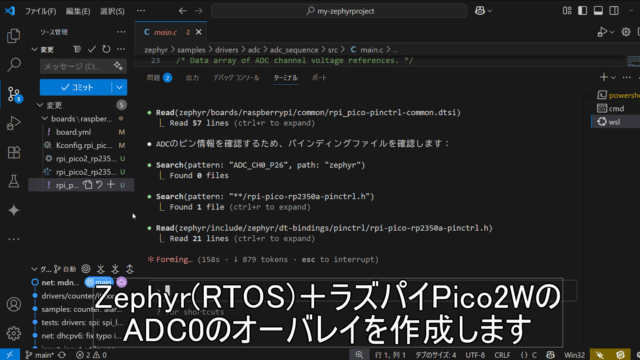Go forward navigation arrow
Screen dimensions: 640x360
(x=198, y=11)
